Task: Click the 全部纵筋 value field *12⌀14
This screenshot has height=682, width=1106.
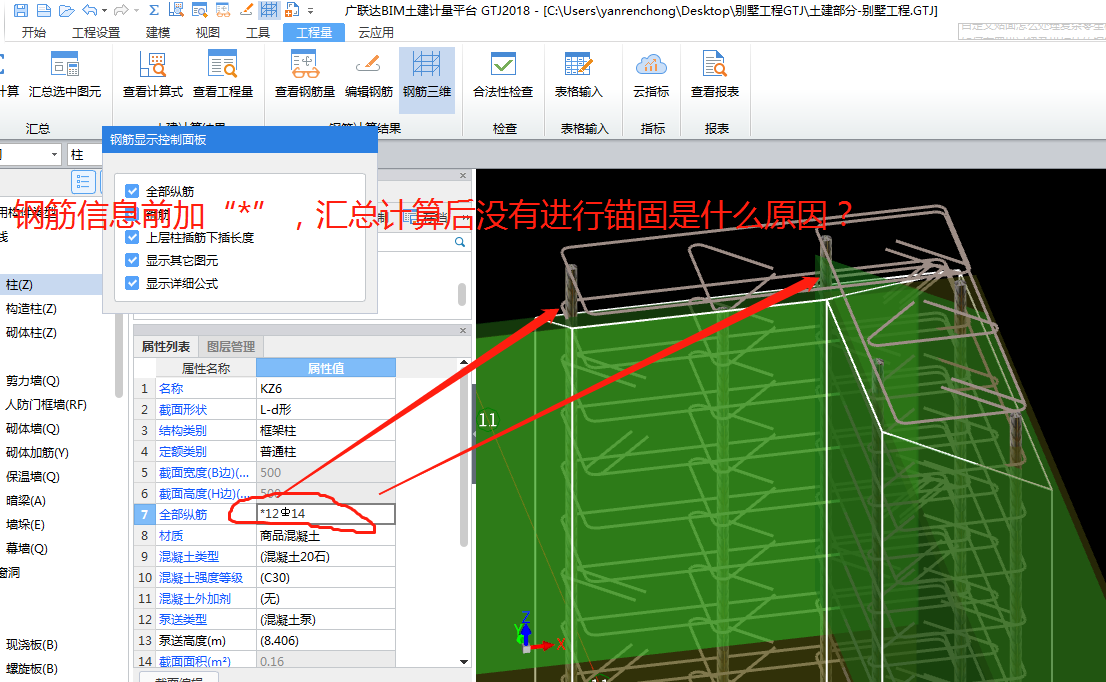Action: coord(325,514)
